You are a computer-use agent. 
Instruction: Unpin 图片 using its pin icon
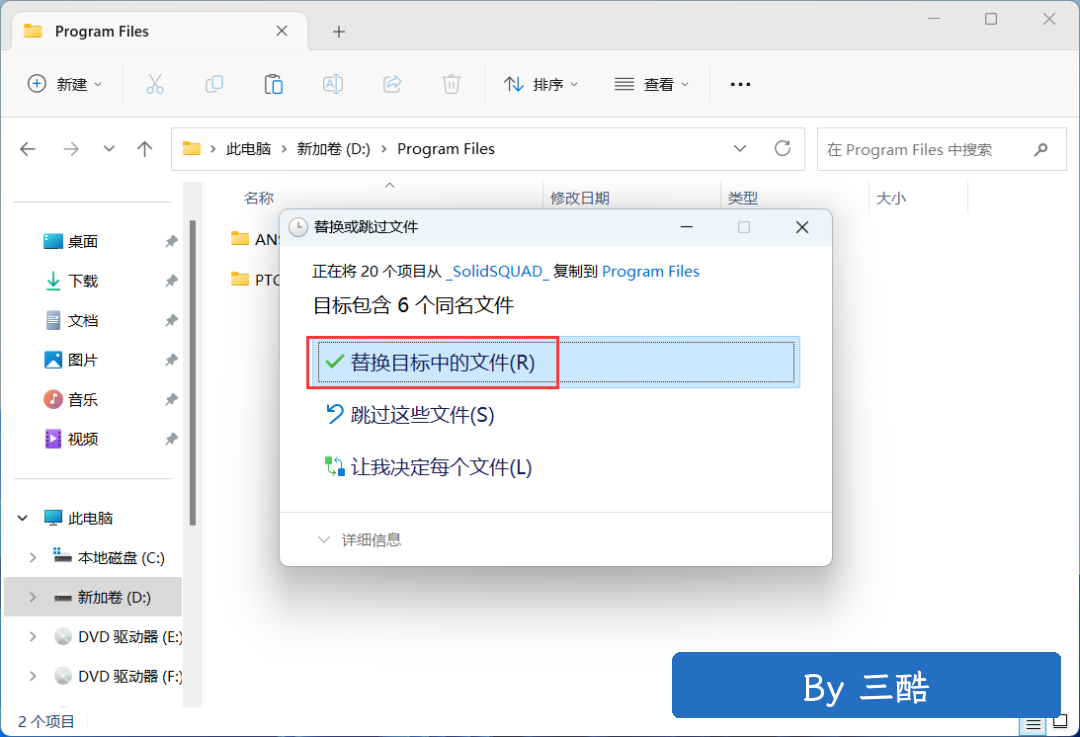(172, 360)
